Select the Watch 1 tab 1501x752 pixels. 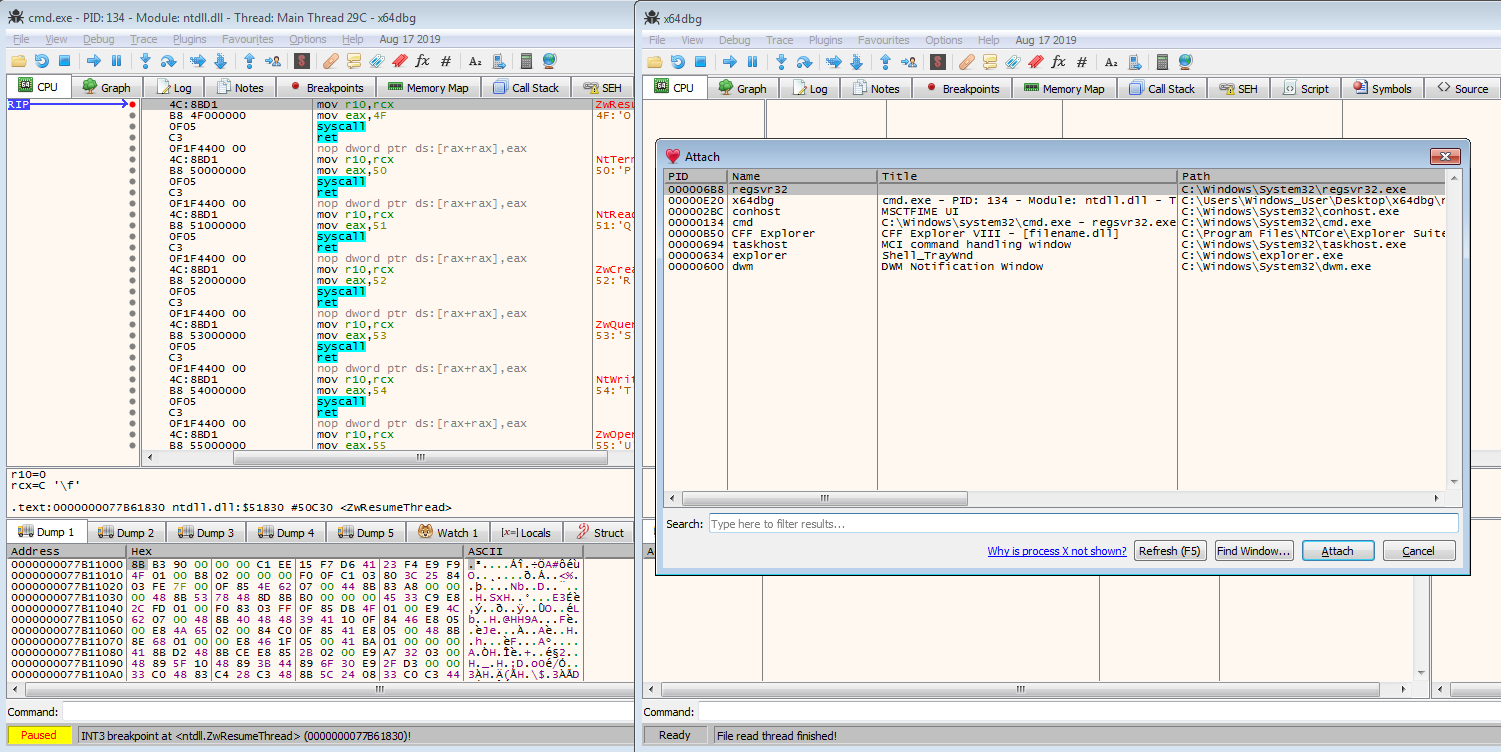[x=449, y=533]
